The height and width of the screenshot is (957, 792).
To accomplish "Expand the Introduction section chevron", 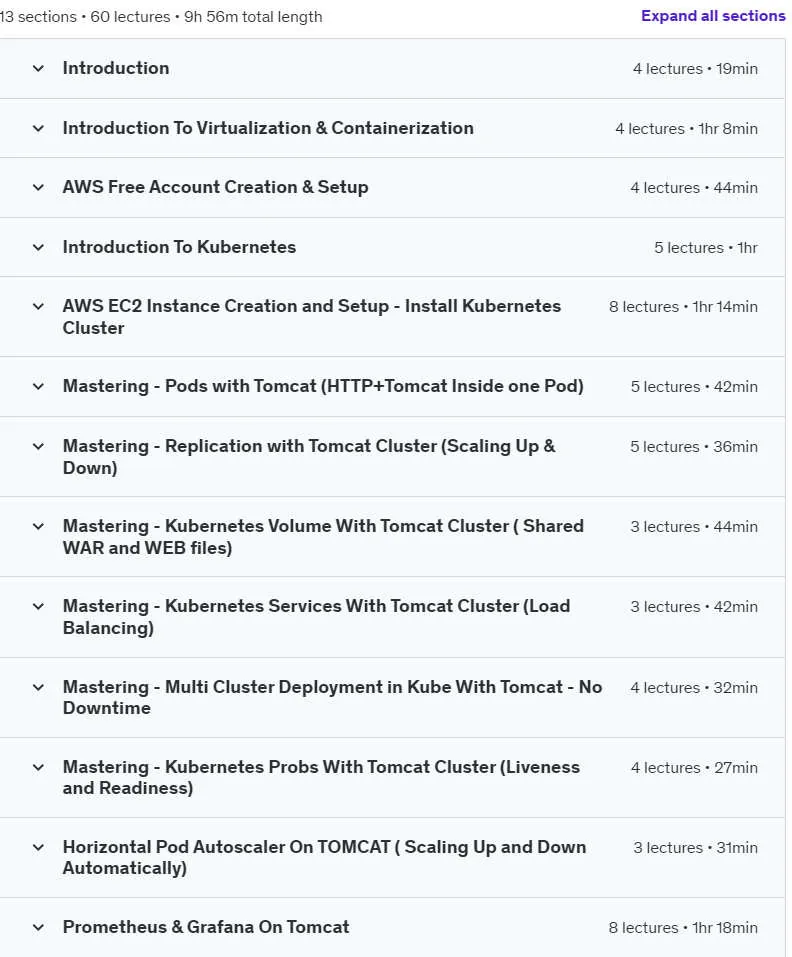I will coord(38,68).
